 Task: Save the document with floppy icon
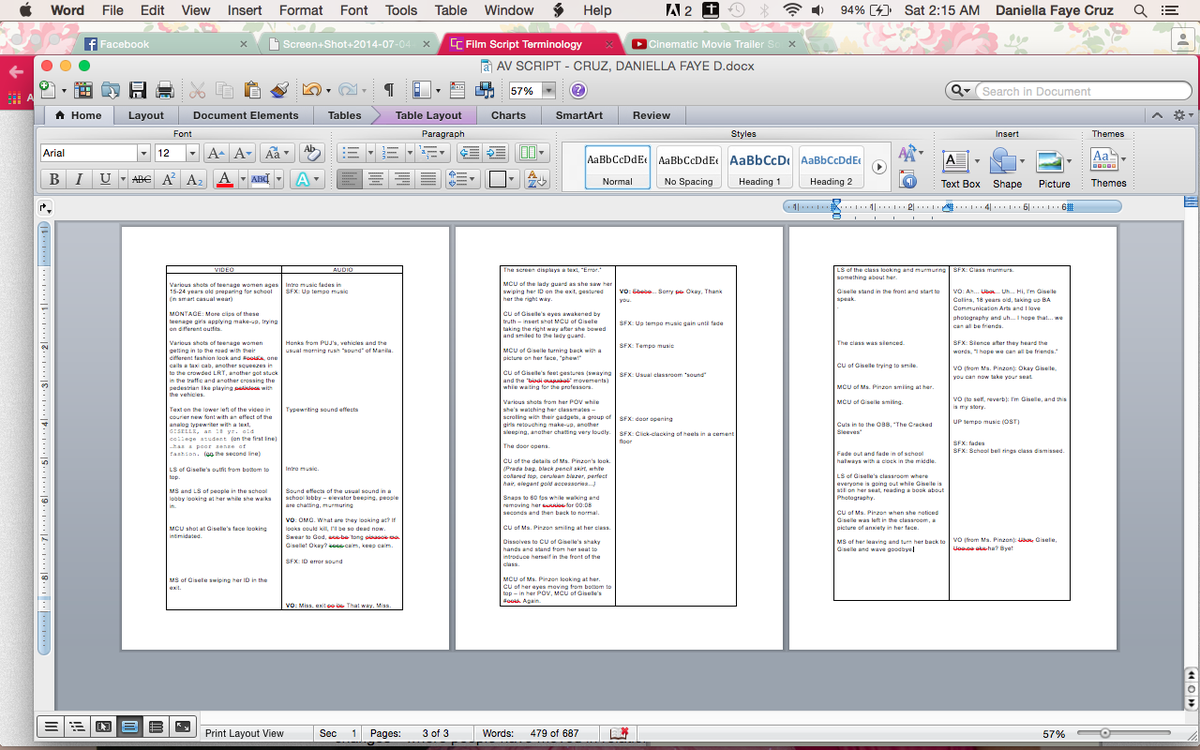138,90
